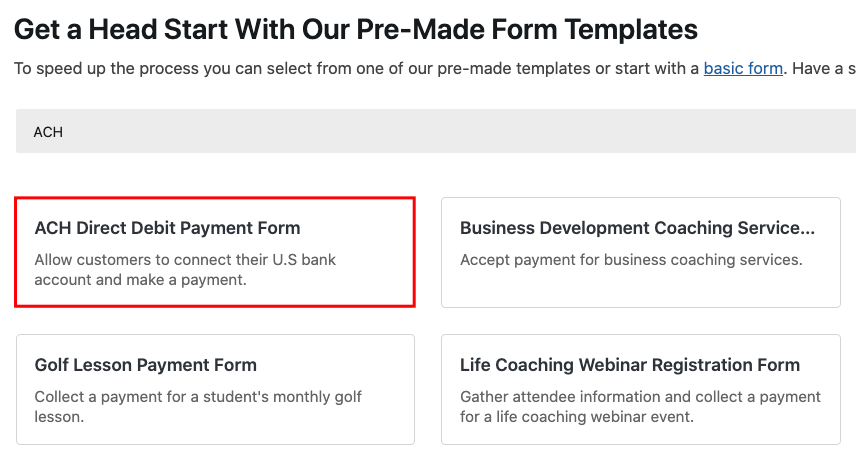This screenshot has width=856, height=456.
Task: Click the "ACH Direct Debit Payment Form" title
Action: [x=167, y=228]
